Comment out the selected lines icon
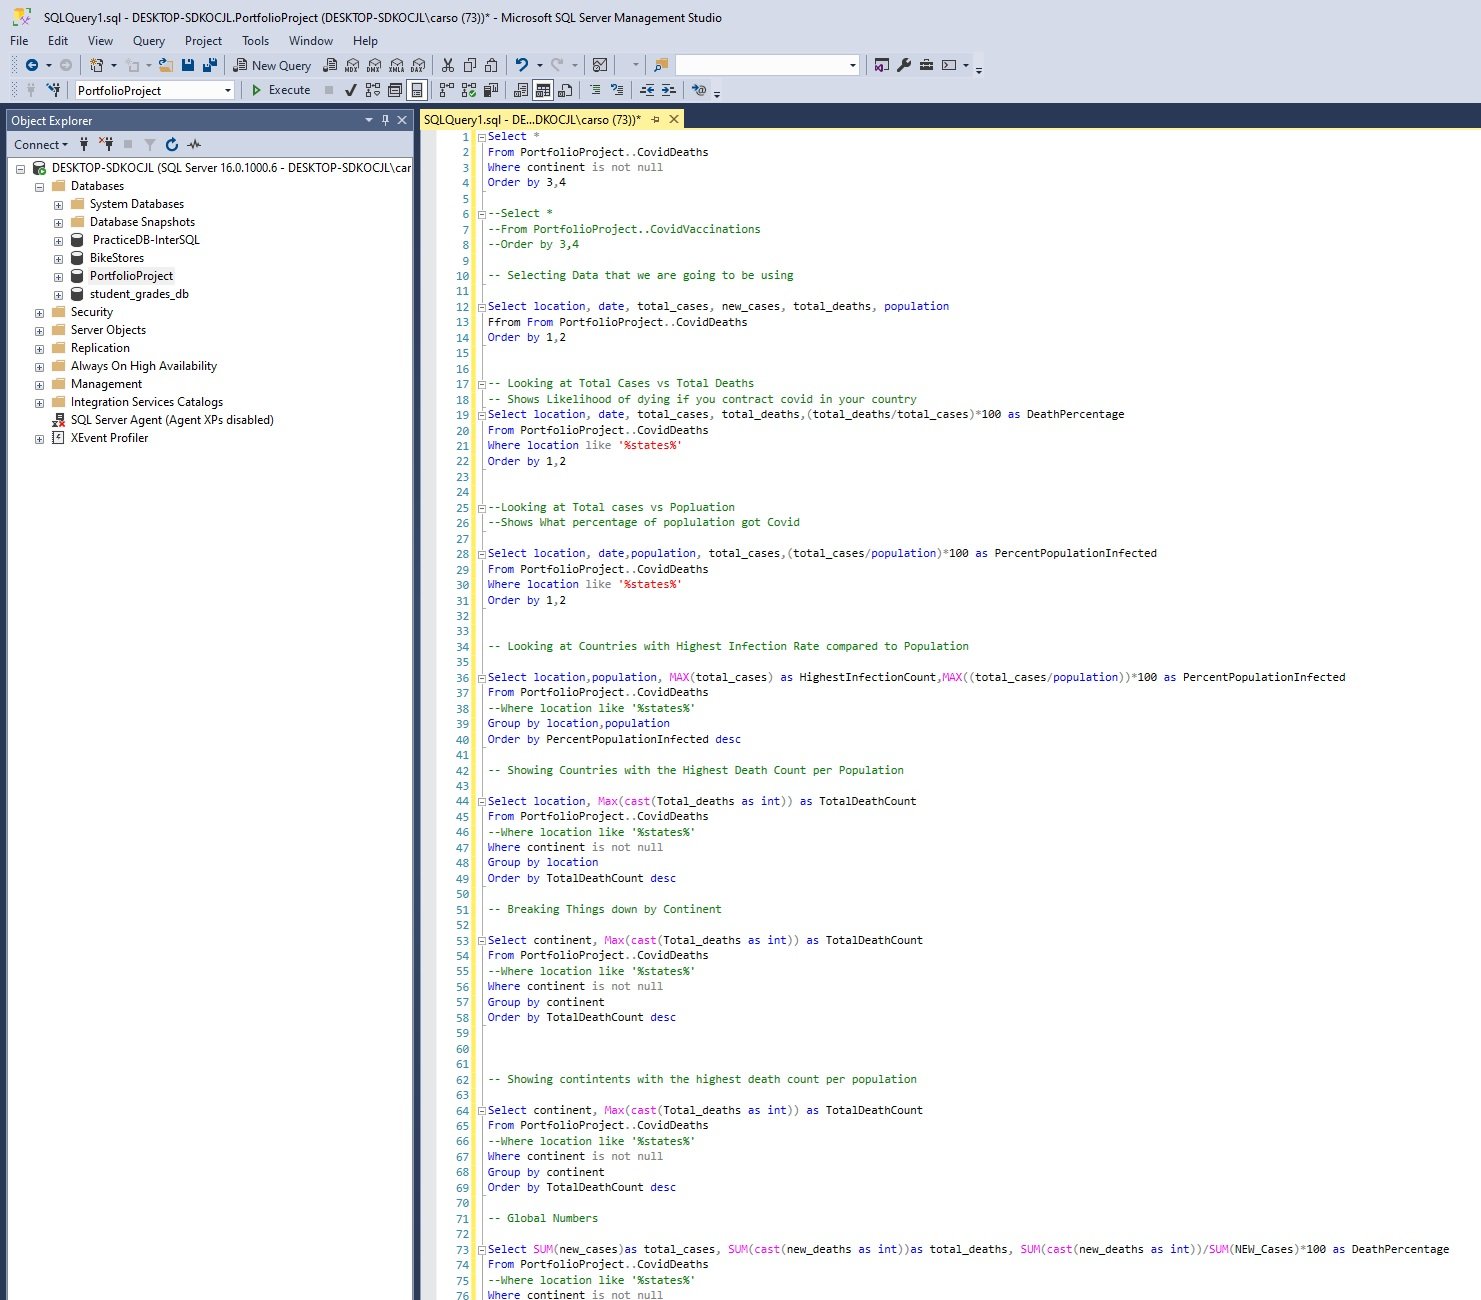 tap(595, 90)
